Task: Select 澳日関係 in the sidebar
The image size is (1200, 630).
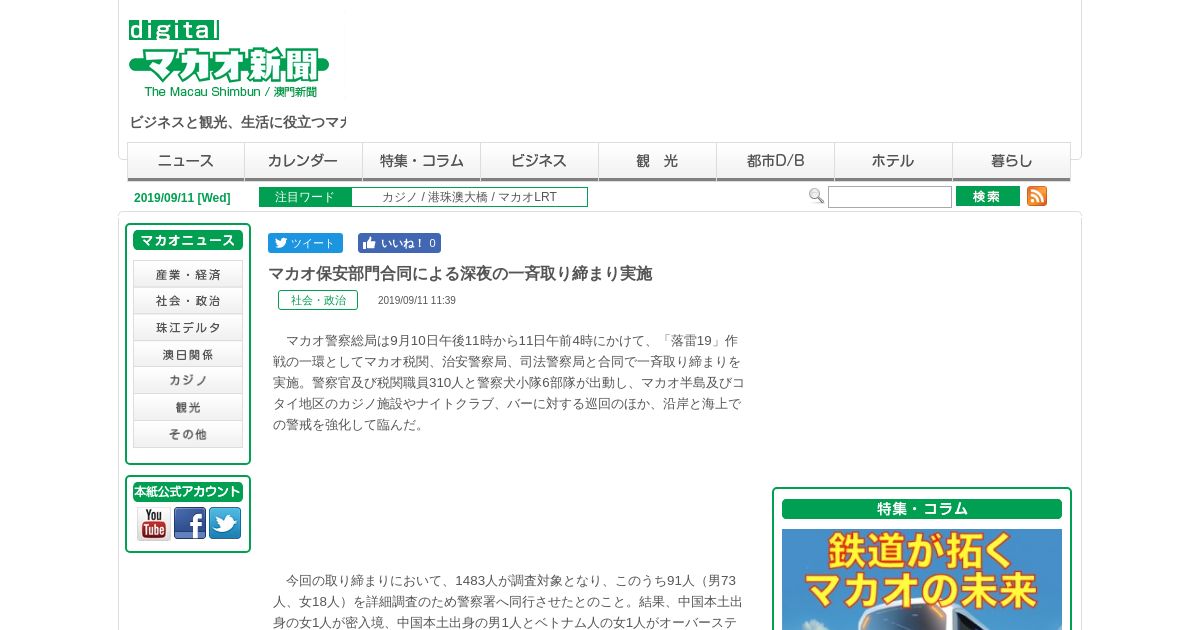Action: click(188, 354)
